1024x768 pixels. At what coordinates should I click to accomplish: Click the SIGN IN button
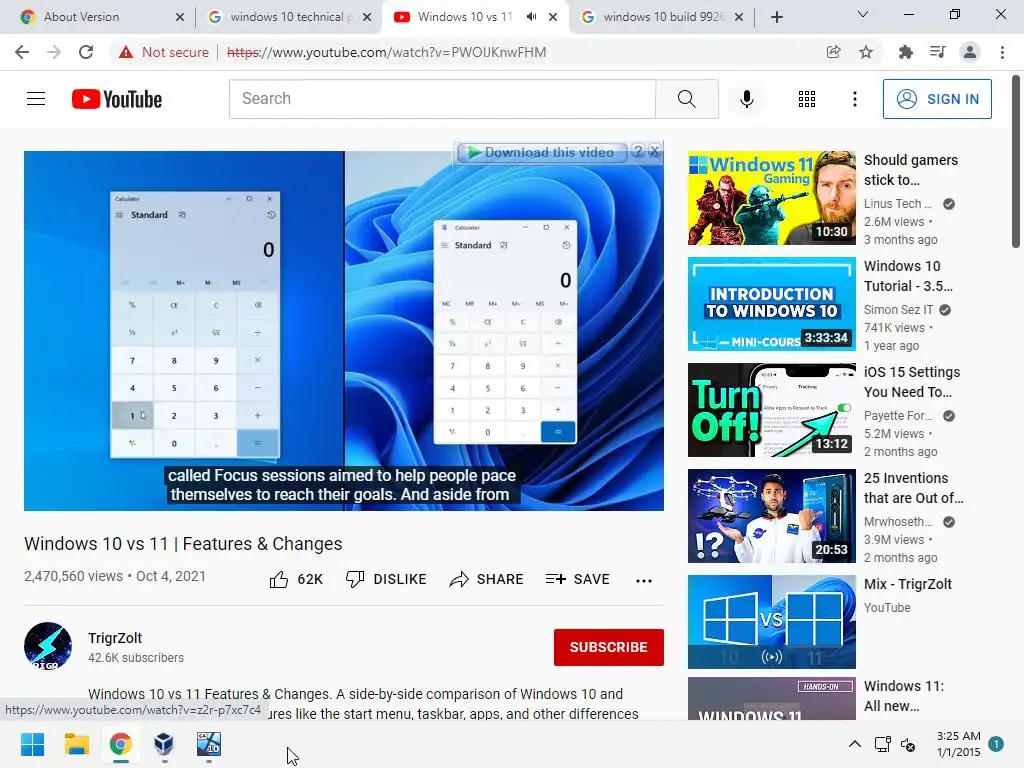point(937,99)
